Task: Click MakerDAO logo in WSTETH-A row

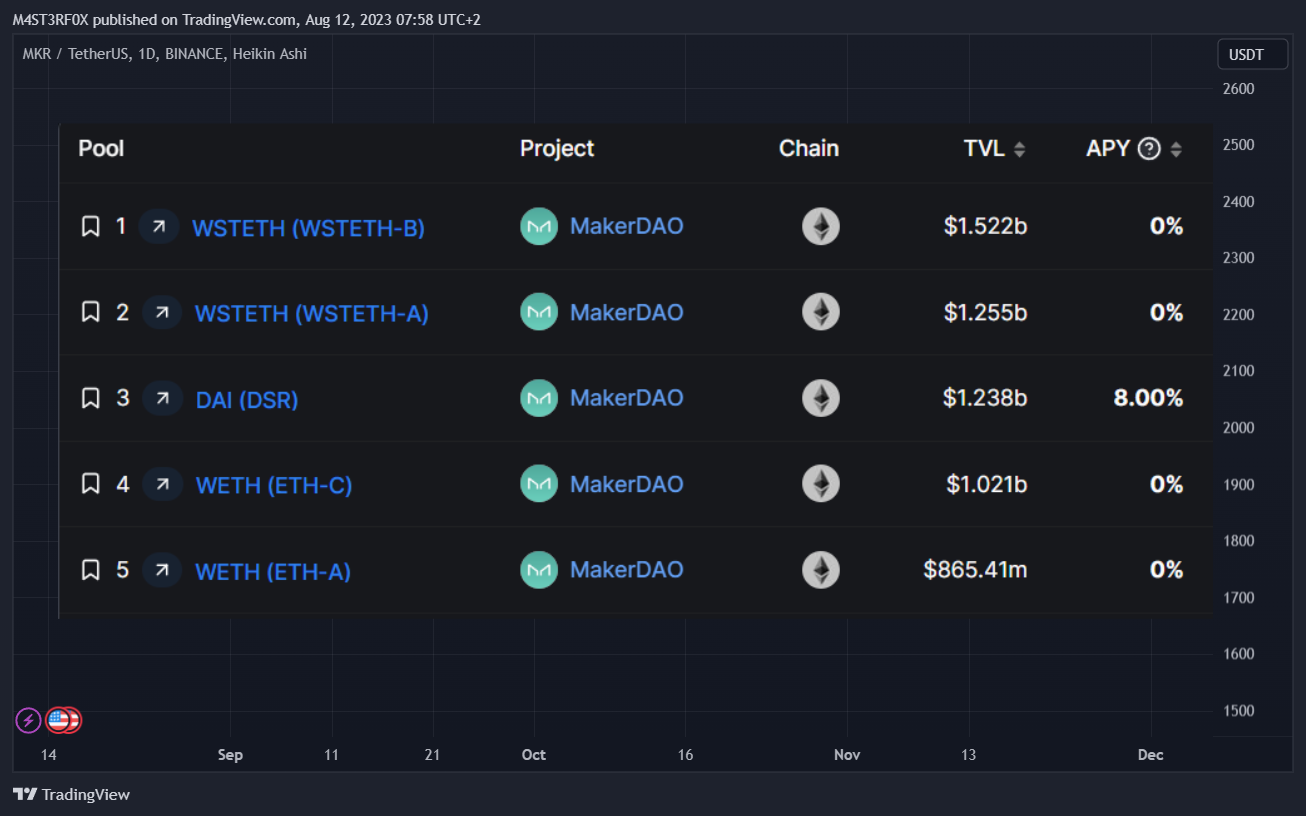Action: (x=539, y=312)
